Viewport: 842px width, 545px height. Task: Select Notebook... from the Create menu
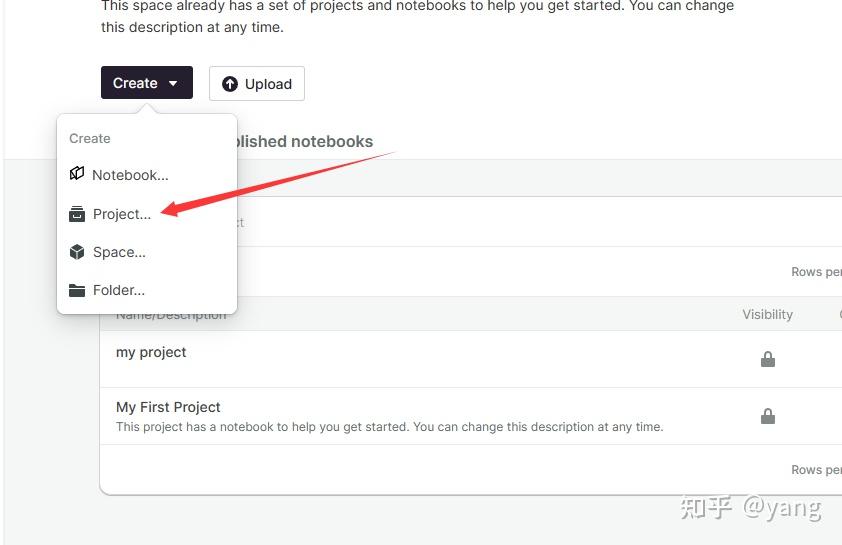130,175
